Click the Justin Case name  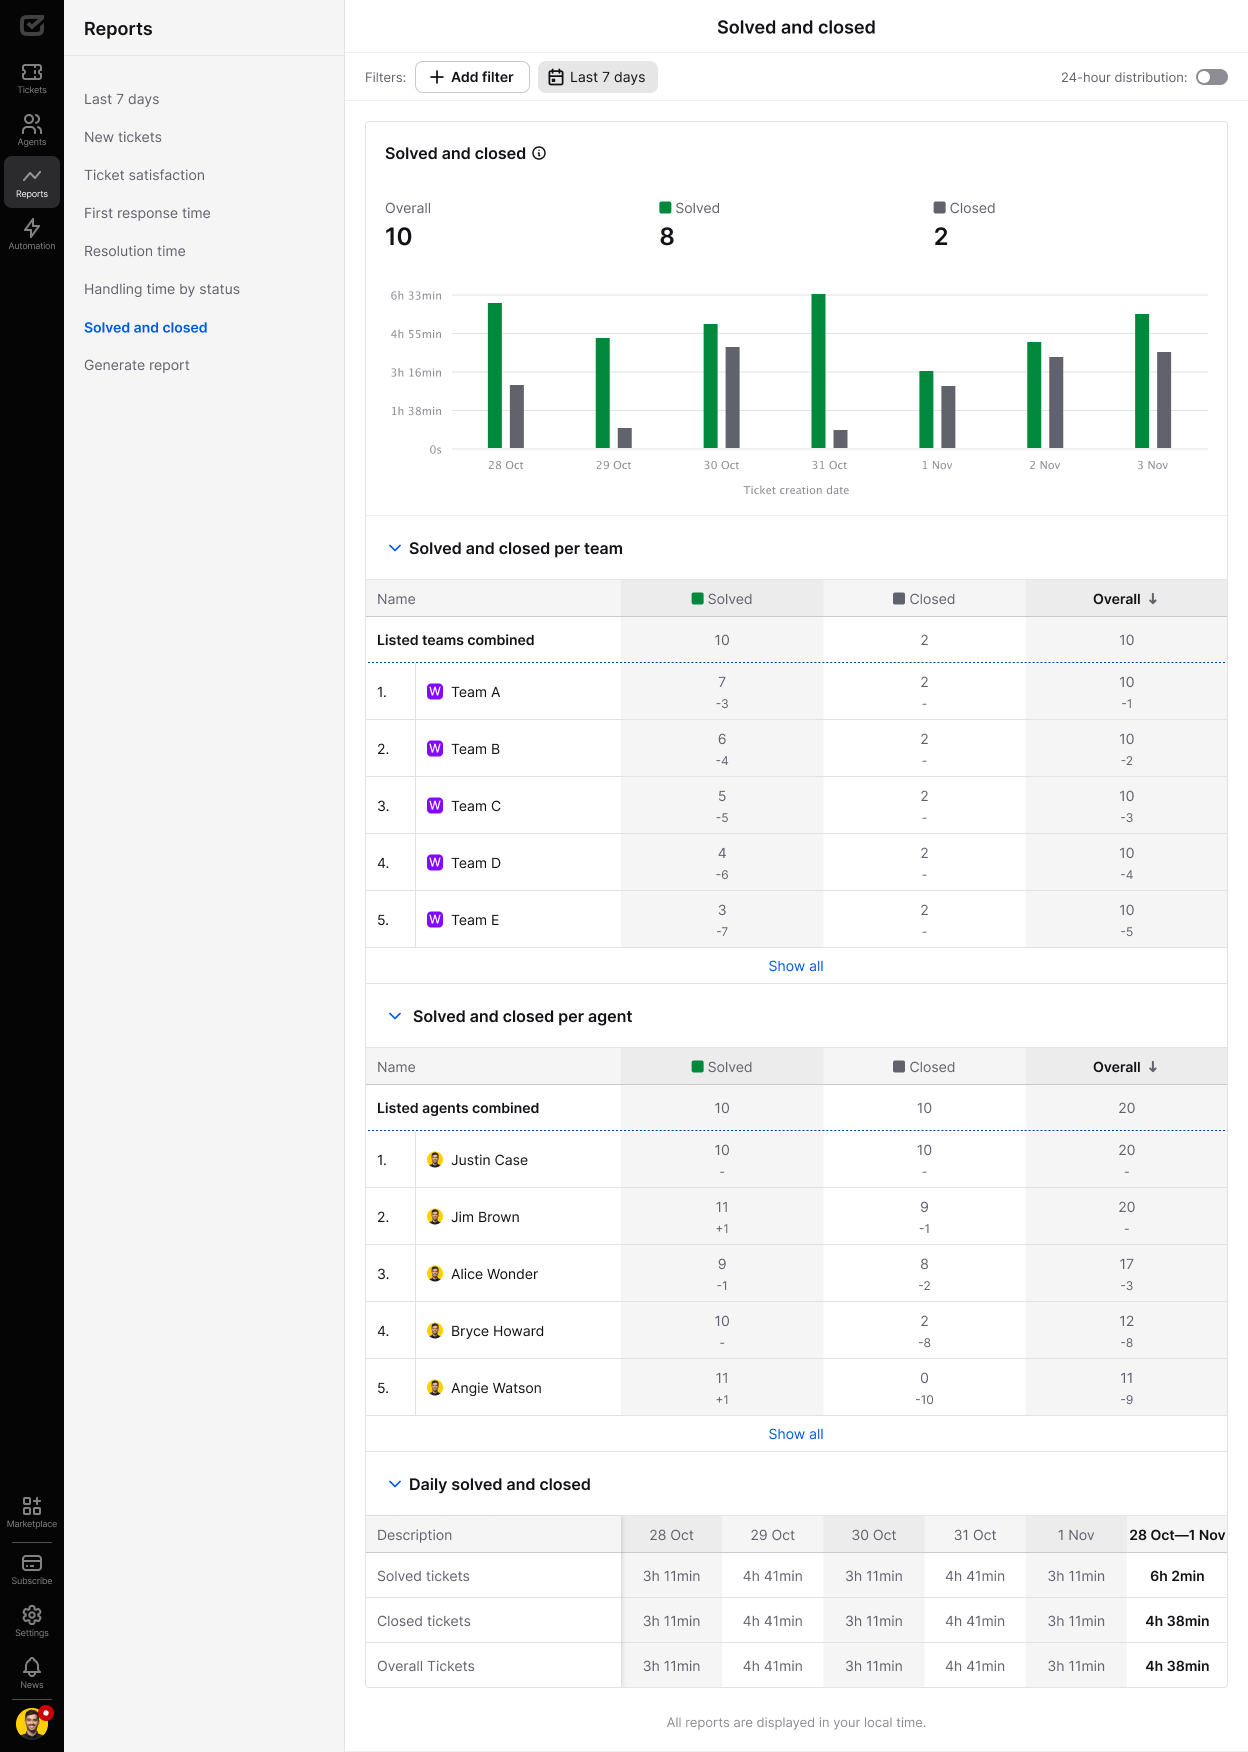(489, 1160)
